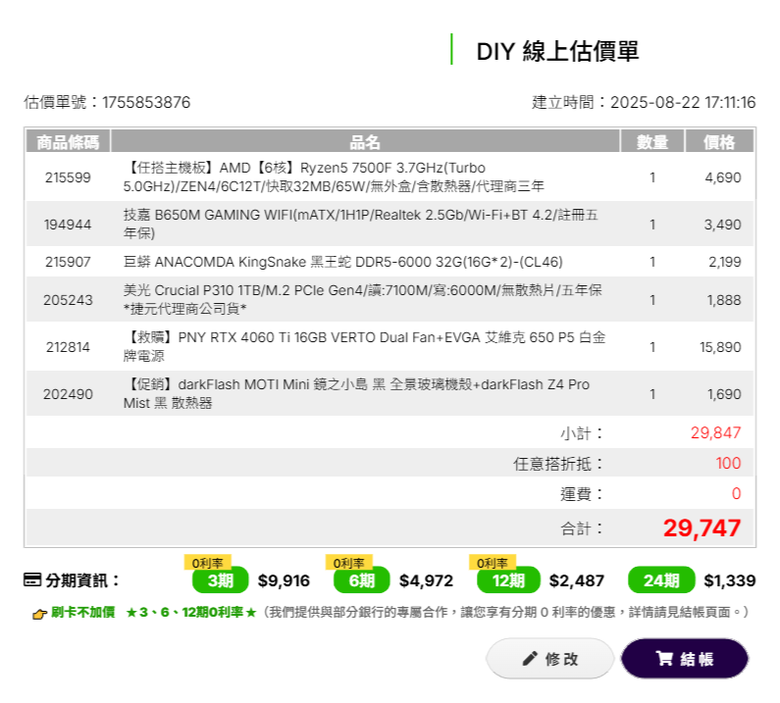Click the credit card icon beside 分期資訊
Viewport: 780px width, 703px height.
pyautogui.click(x=32, y=580)
